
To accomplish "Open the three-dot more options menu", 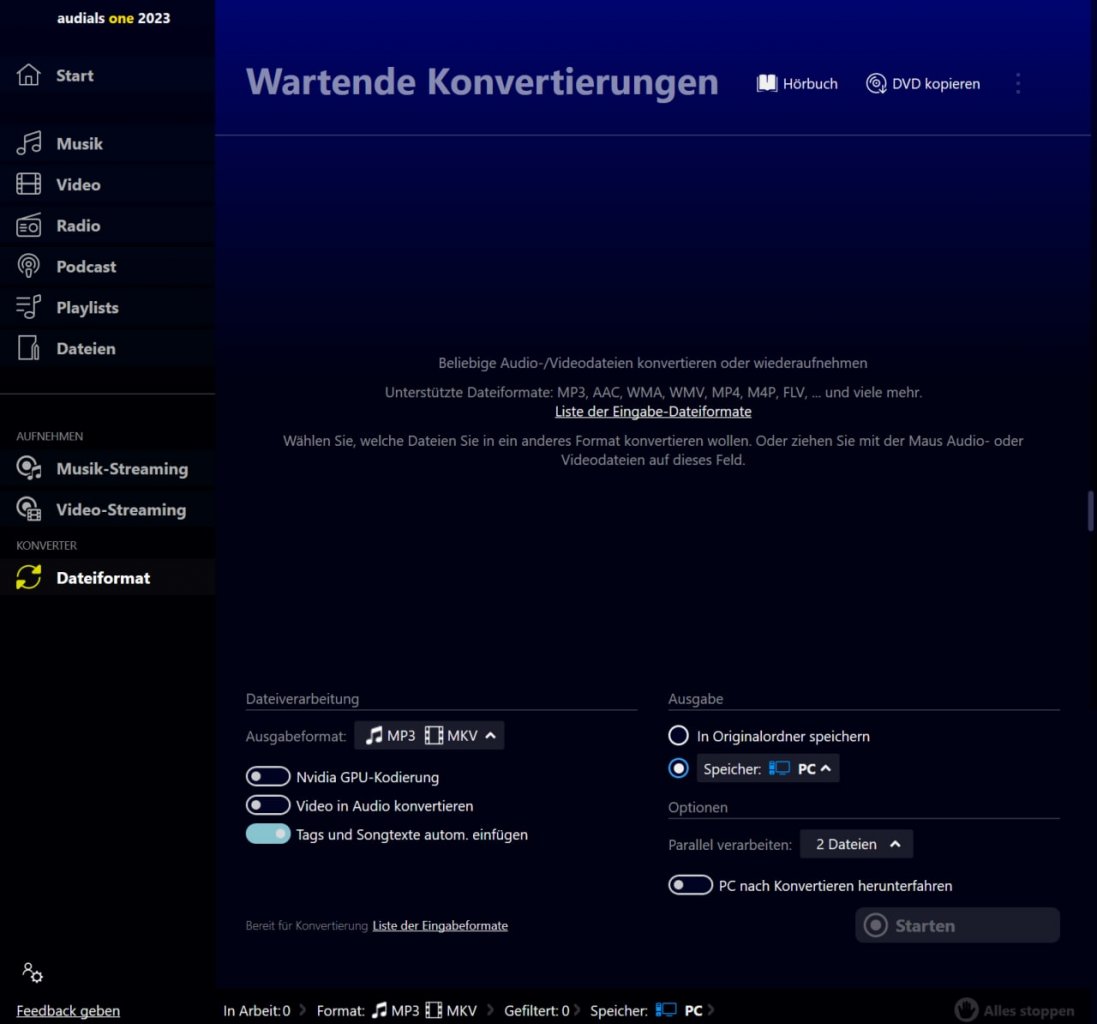I will point(1018,83).
